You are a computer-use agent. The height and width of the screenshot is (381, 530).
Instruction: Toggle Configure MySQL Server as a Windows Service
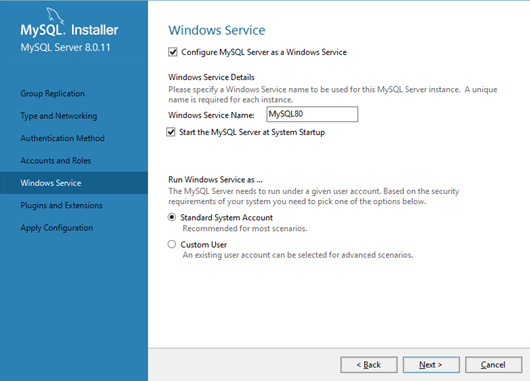(x=173, y=52)
